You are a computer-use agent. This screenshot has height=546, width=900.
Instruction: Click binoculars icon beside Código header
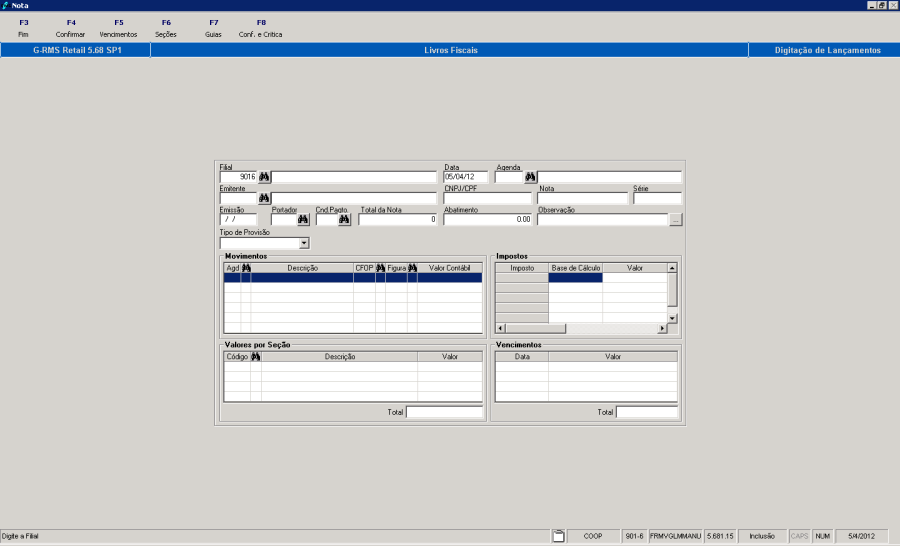click(256, 357)
